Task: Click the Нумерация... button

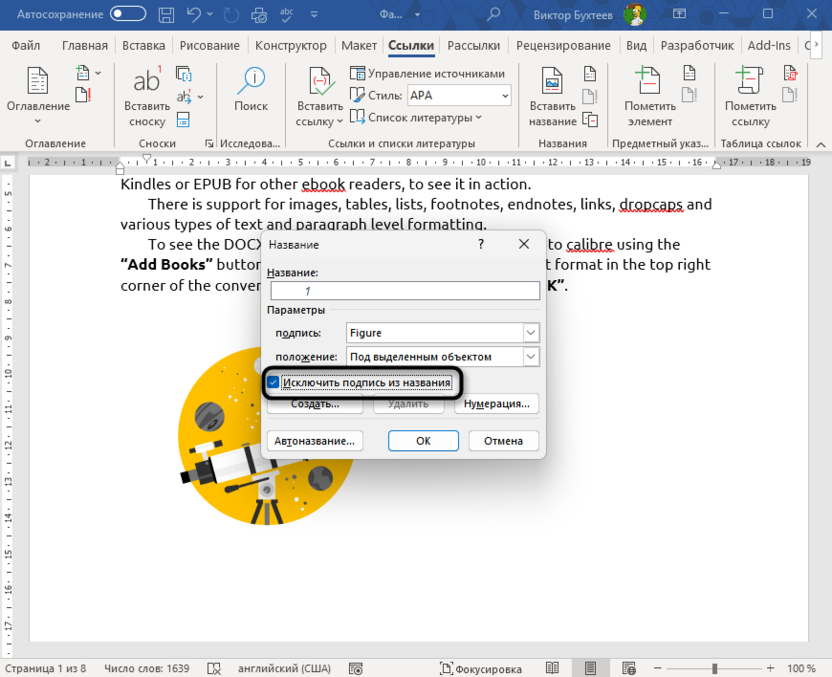Action: (x=496, y=404)
